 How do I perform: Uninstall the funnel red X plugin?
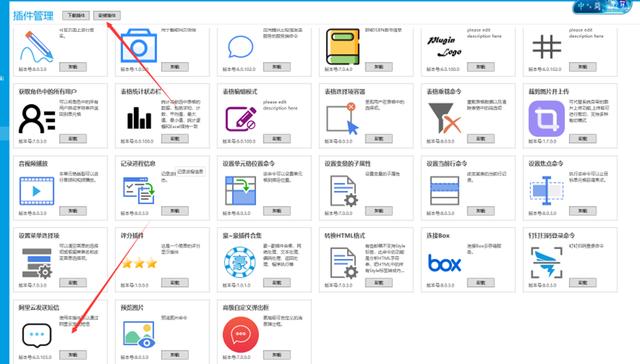[x=481, y=139]
